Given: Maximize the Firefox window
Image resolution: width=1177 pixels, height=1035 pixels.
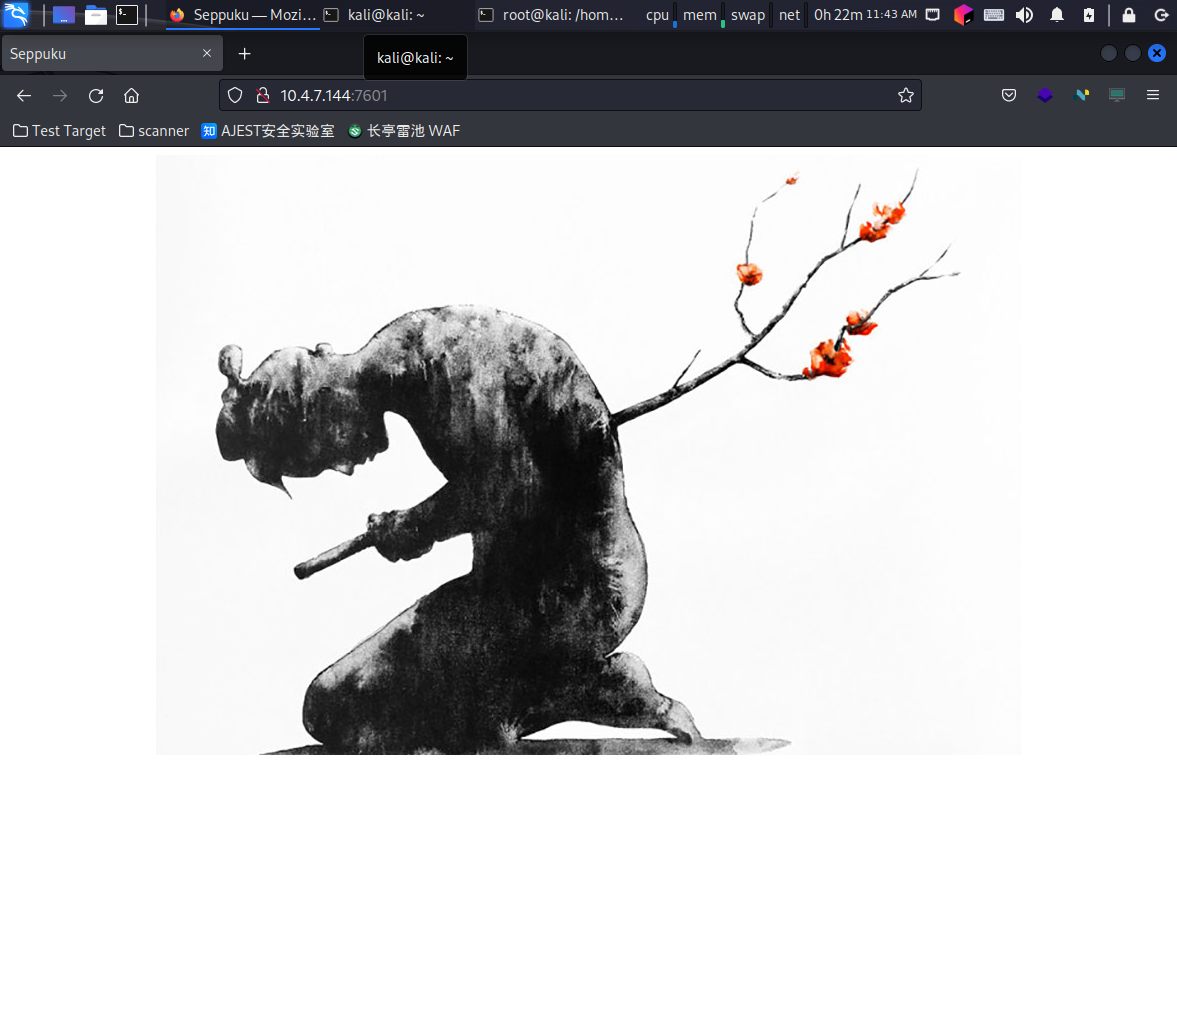Looking at the screenshot, I should (x=1133, y=53).
